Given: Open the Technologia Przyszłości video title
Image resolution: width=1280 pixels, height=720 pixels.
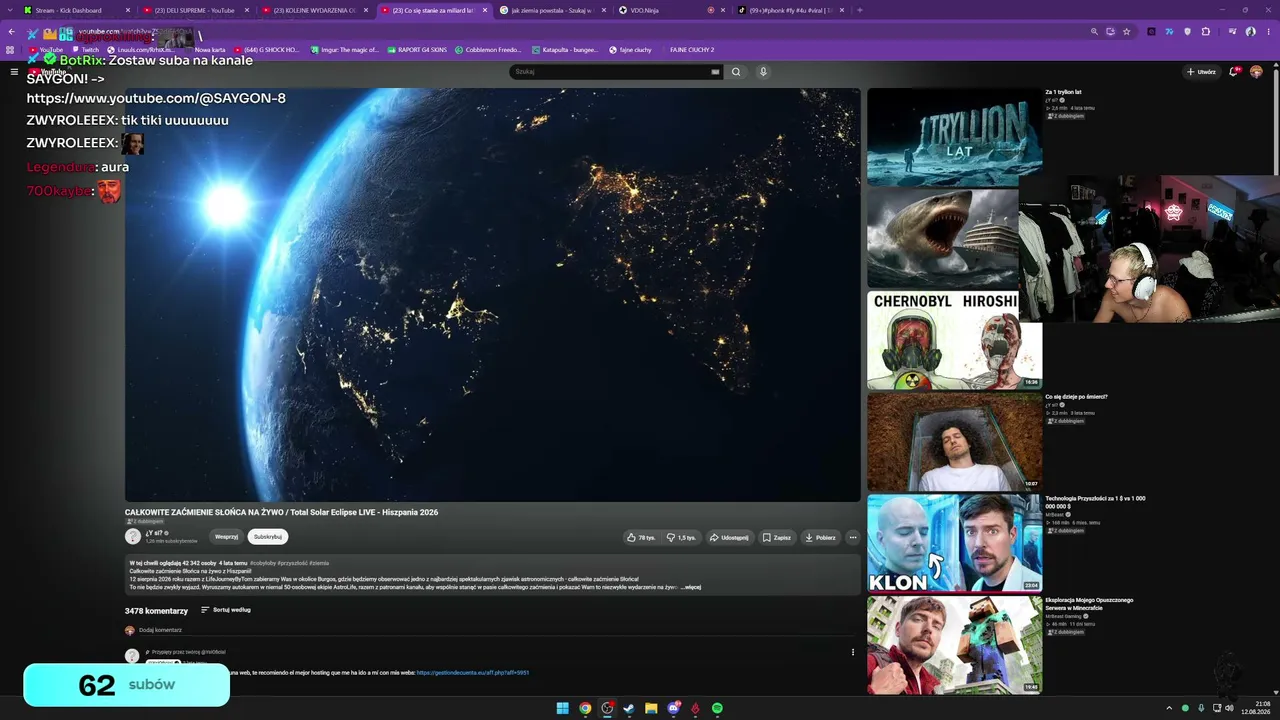Looking at the screenshot, I should point(1095,502).
